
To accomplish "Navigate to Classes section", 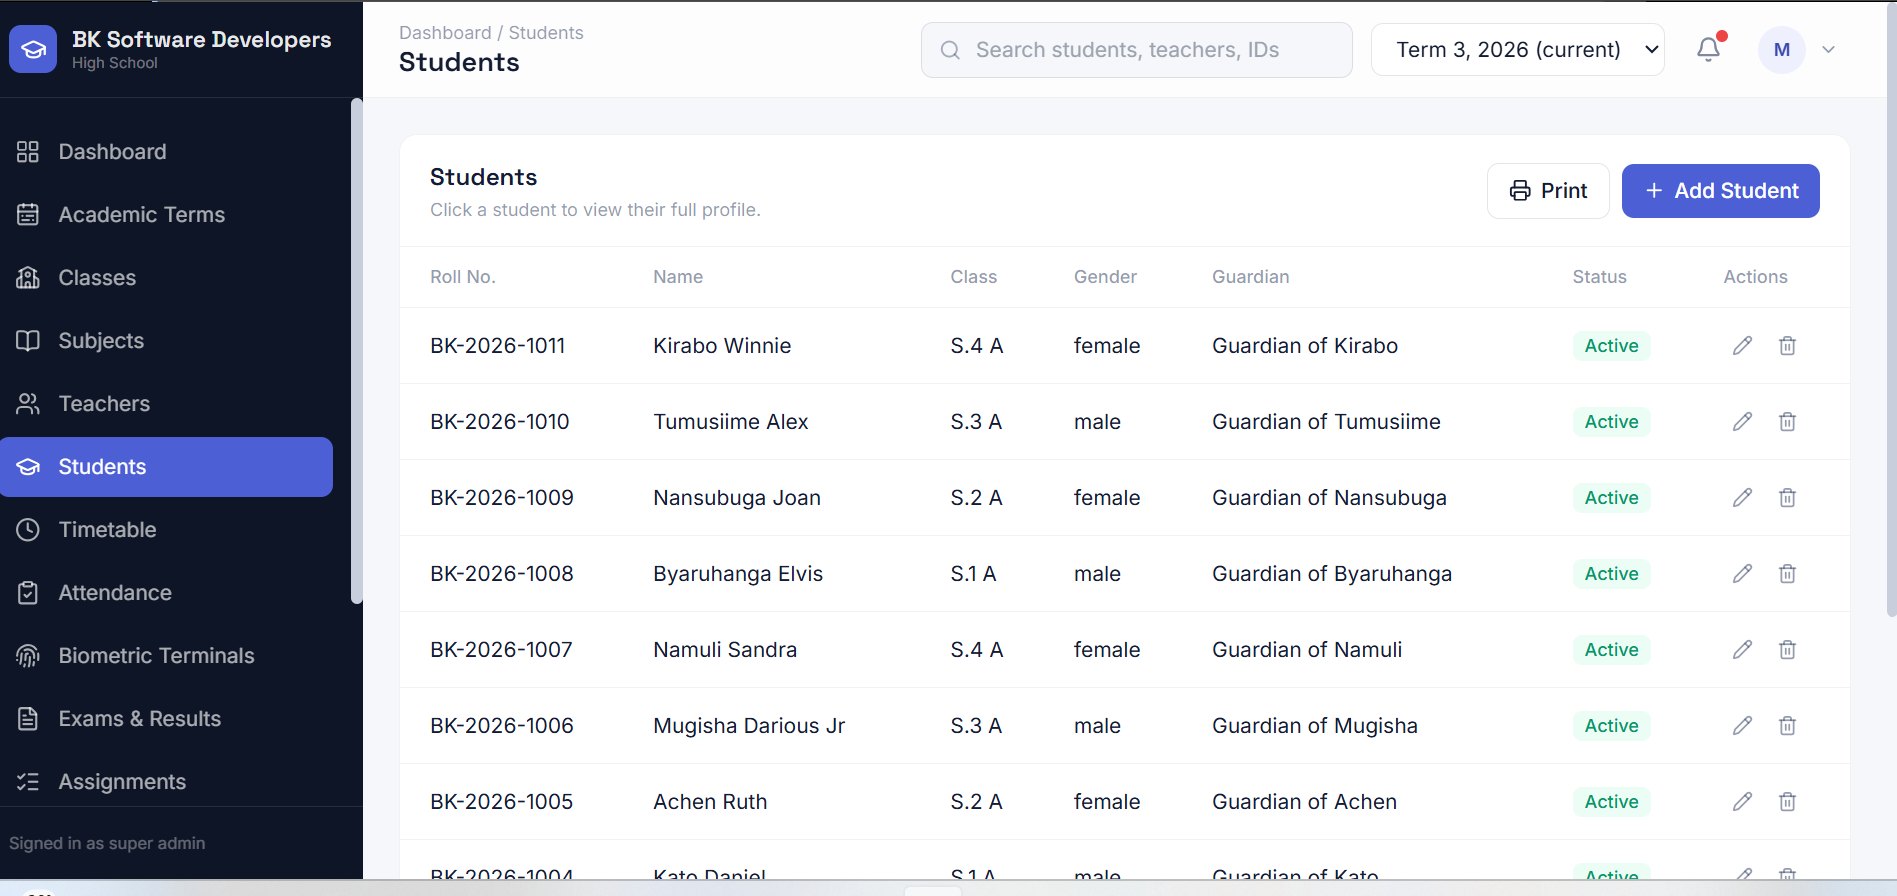I will (x=166, y=278).
